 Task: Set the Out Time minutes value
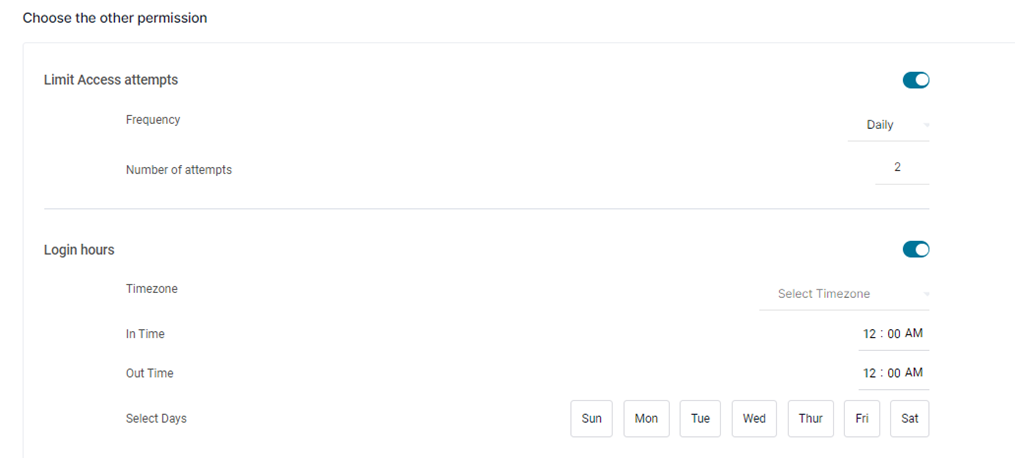click(x=894, y=373)
